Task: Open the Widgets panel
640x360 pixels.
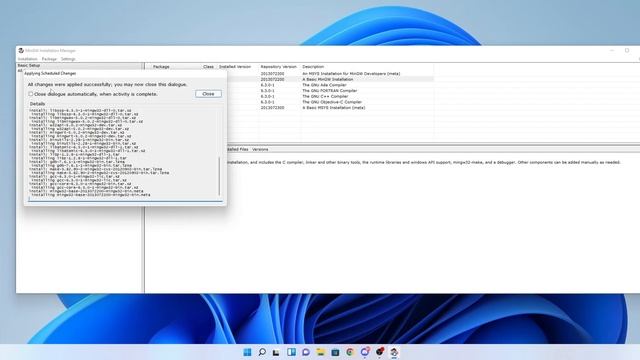Action: 291,352
